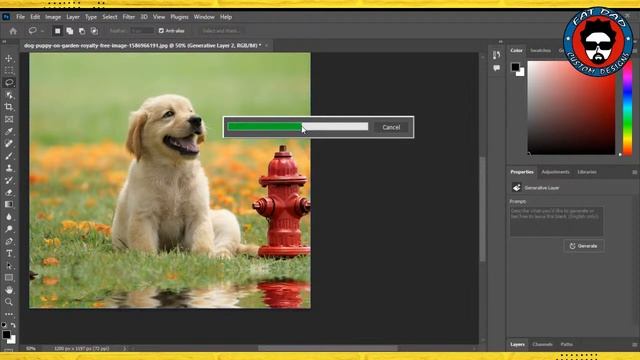This screenshot has height=360, width=640.
Task: Select the Frame tool
Action: [x=9, y=119]
